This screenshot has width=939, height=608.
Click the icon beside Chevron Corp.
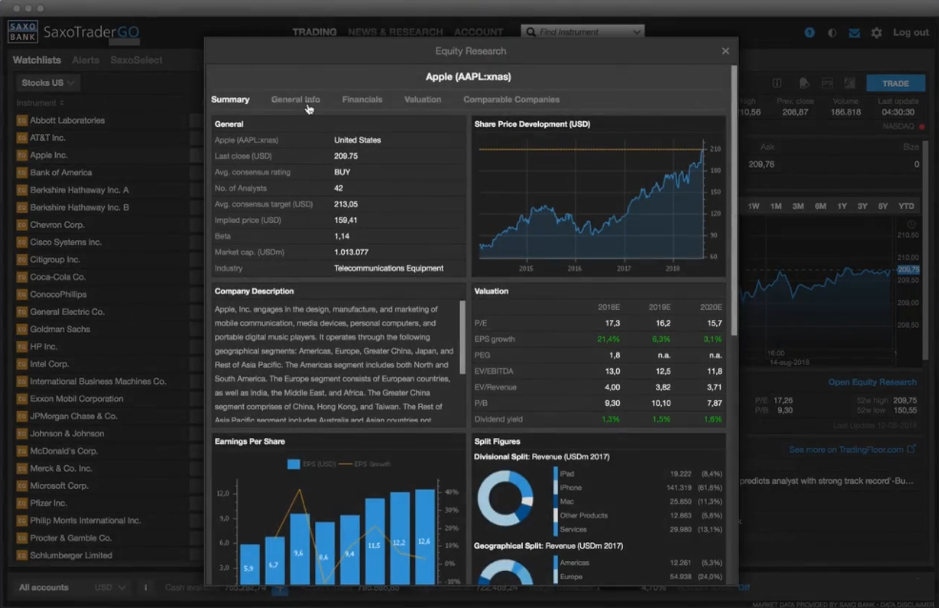pyautogui.click(x=22, y=225)
